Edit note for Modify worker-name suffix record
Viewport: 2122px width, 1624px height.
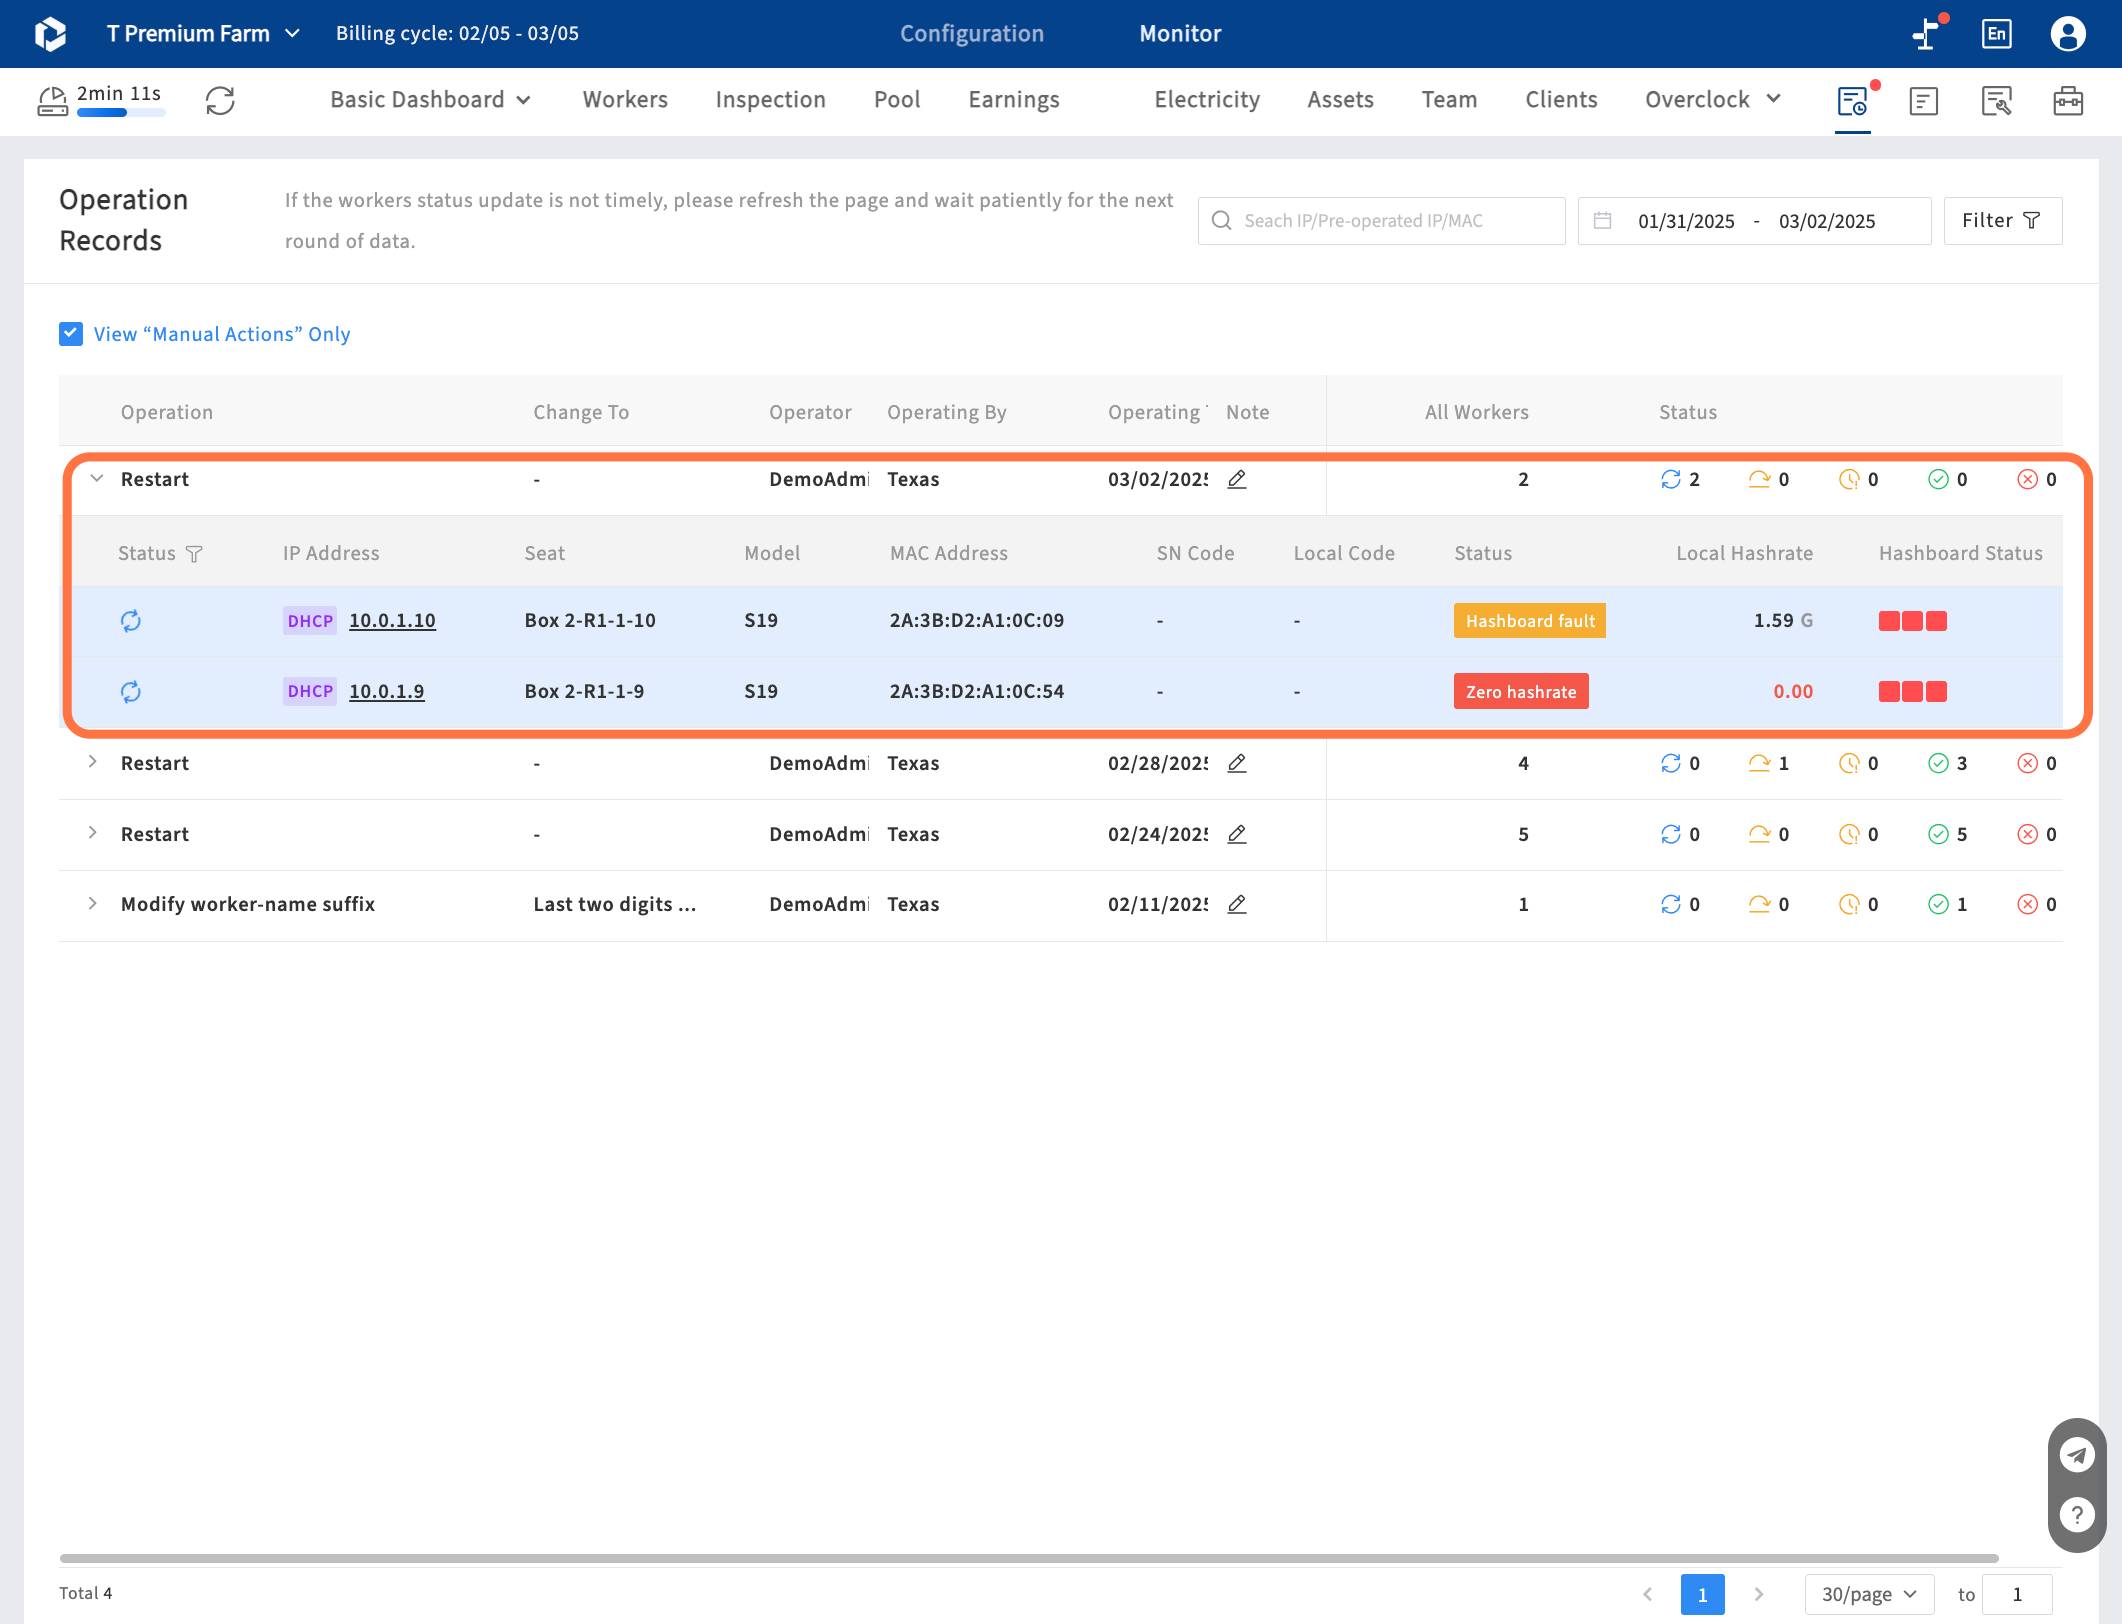1237,904
